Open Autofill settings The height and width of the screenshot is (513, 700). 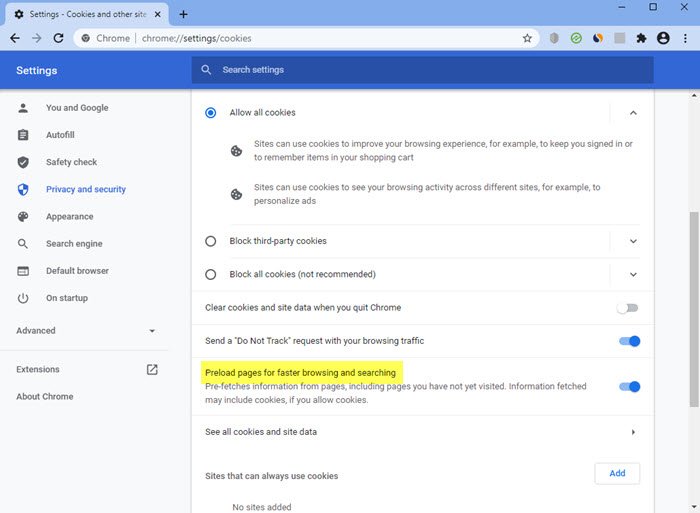(60, 135)
